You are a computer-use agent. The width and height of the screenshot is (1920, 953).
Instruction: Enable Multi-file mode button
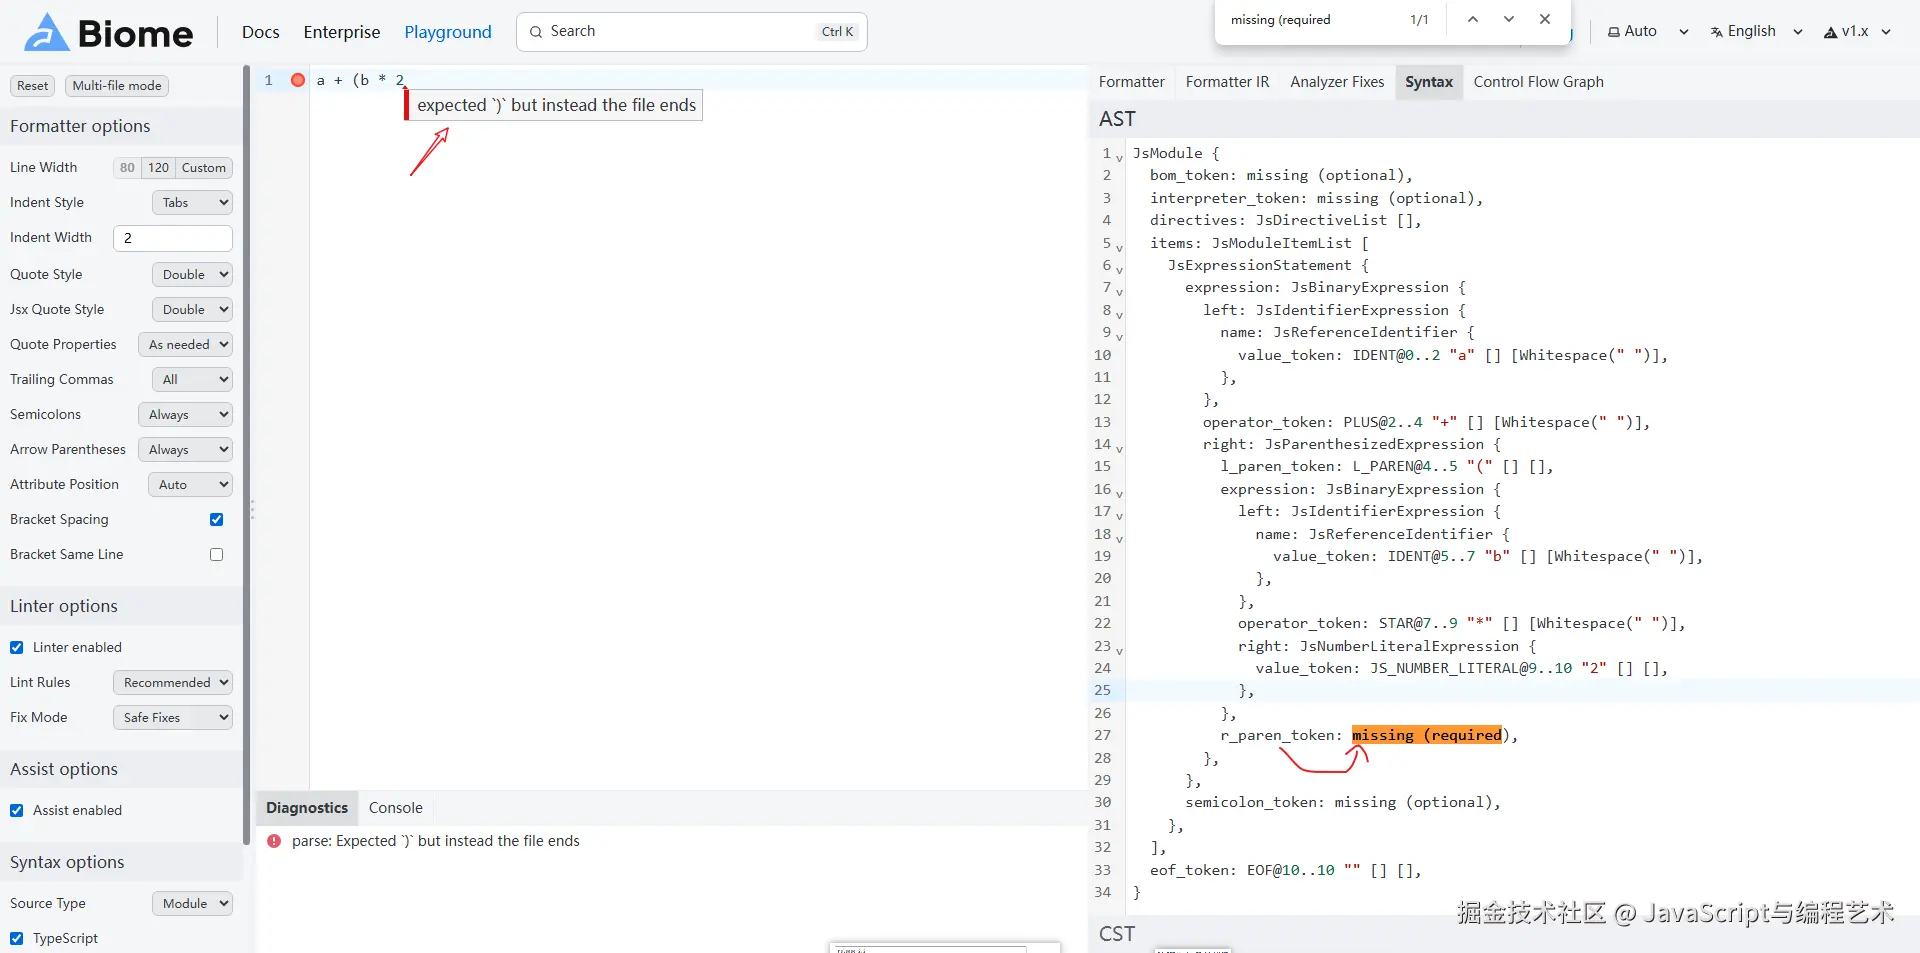point(117,86)
